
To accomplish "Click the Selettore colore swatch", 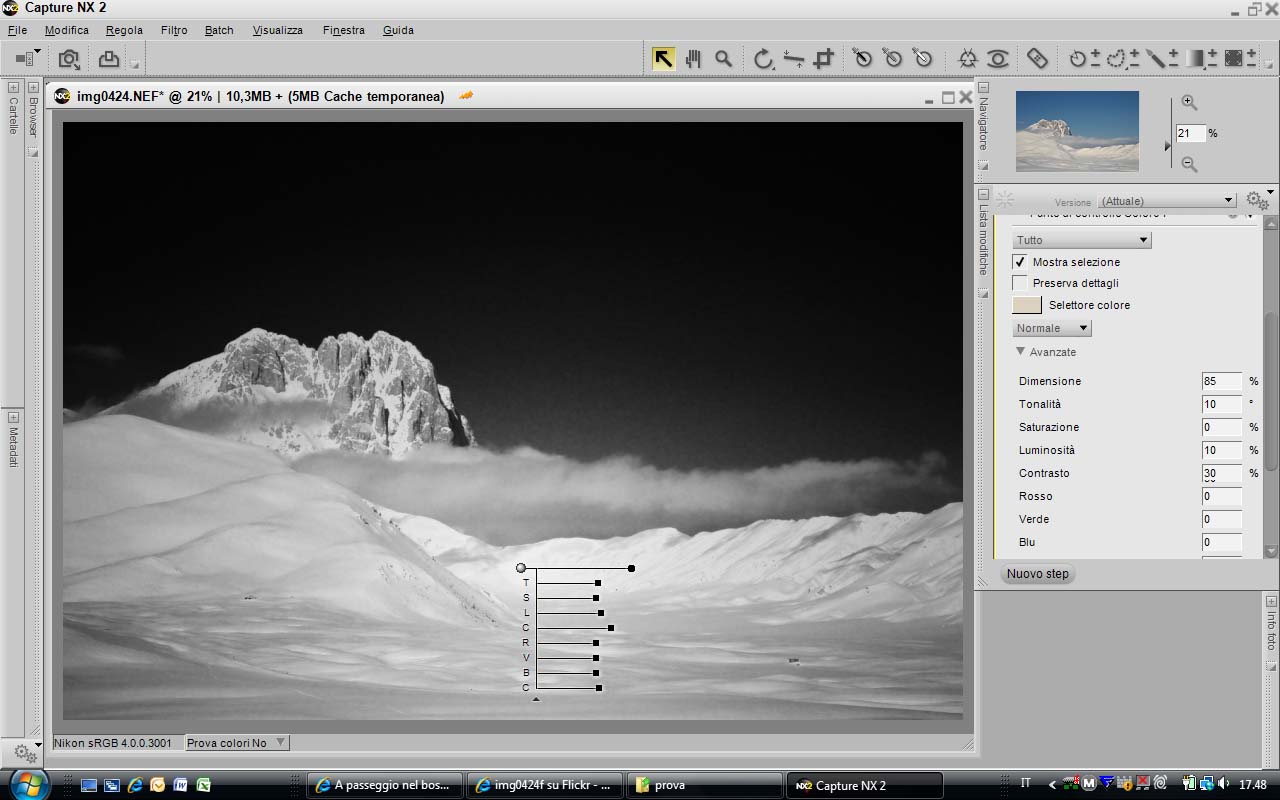I will 1027,305.
